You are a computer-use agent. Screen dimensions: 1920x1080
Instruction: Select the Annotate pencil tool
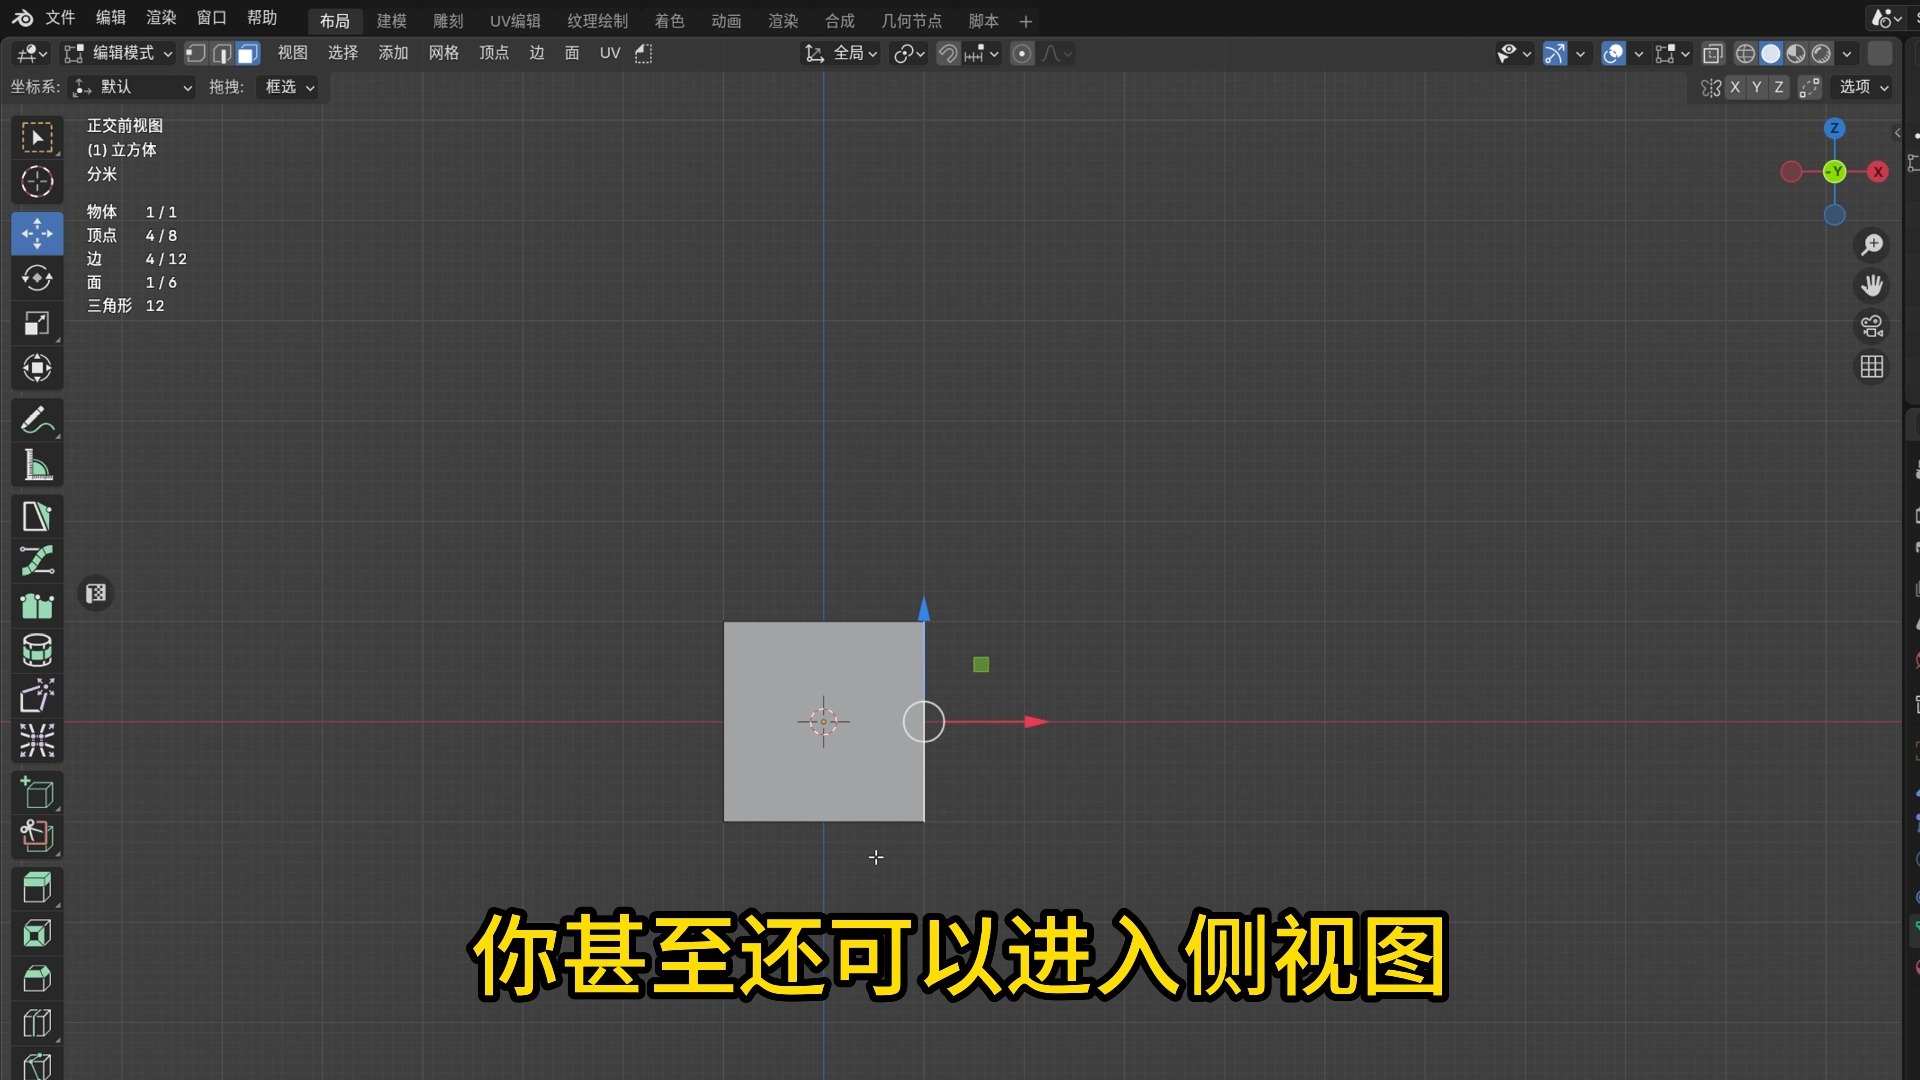[37, 420]
